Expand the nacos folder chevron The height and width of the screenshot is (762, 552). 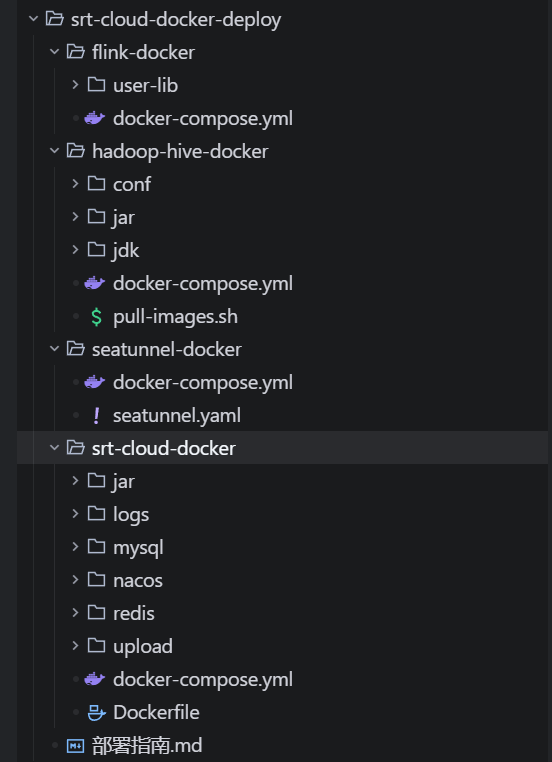pyautogui.click(x=75, y=580)
